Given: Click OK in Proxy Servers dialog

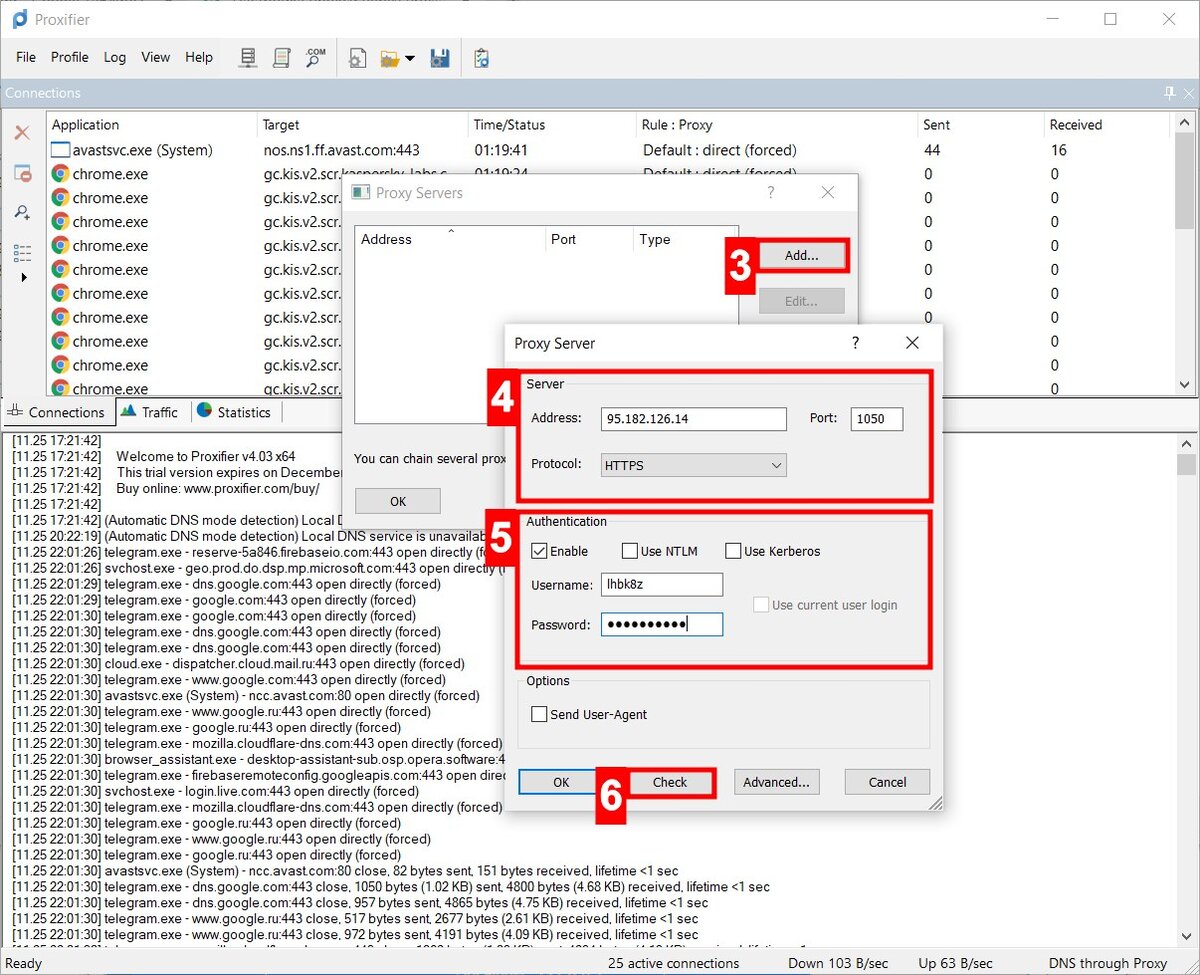Looking at the screenshot, I should (x=398, y=501).
